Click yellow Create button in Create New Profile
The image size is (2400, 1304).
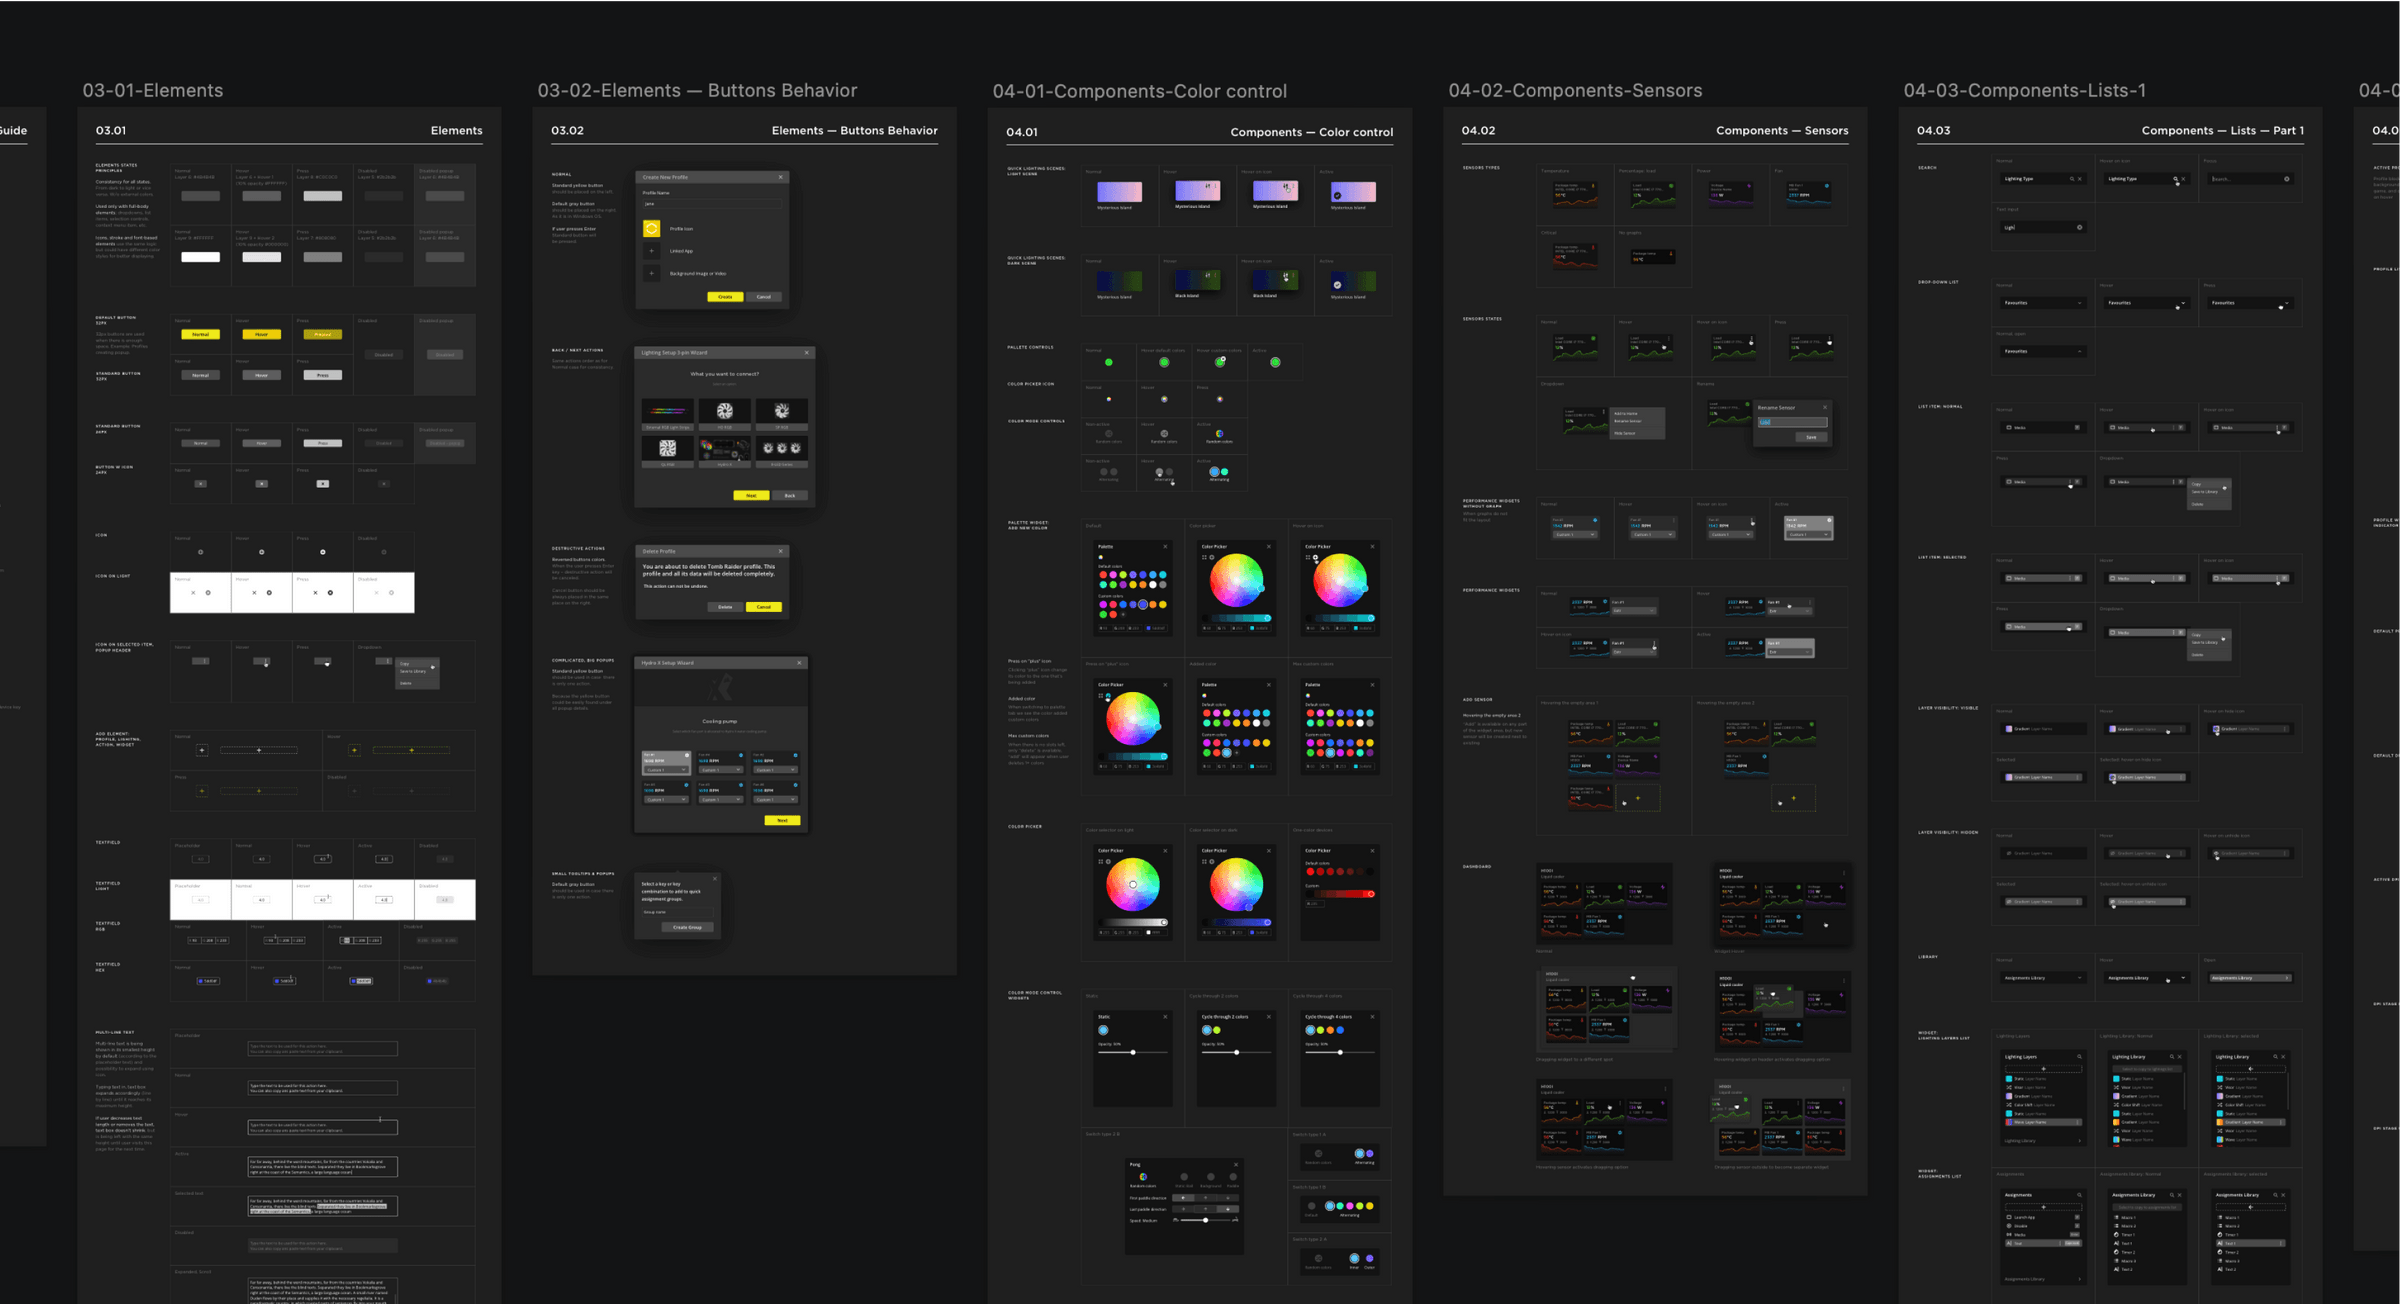click(x=725, y=297)
